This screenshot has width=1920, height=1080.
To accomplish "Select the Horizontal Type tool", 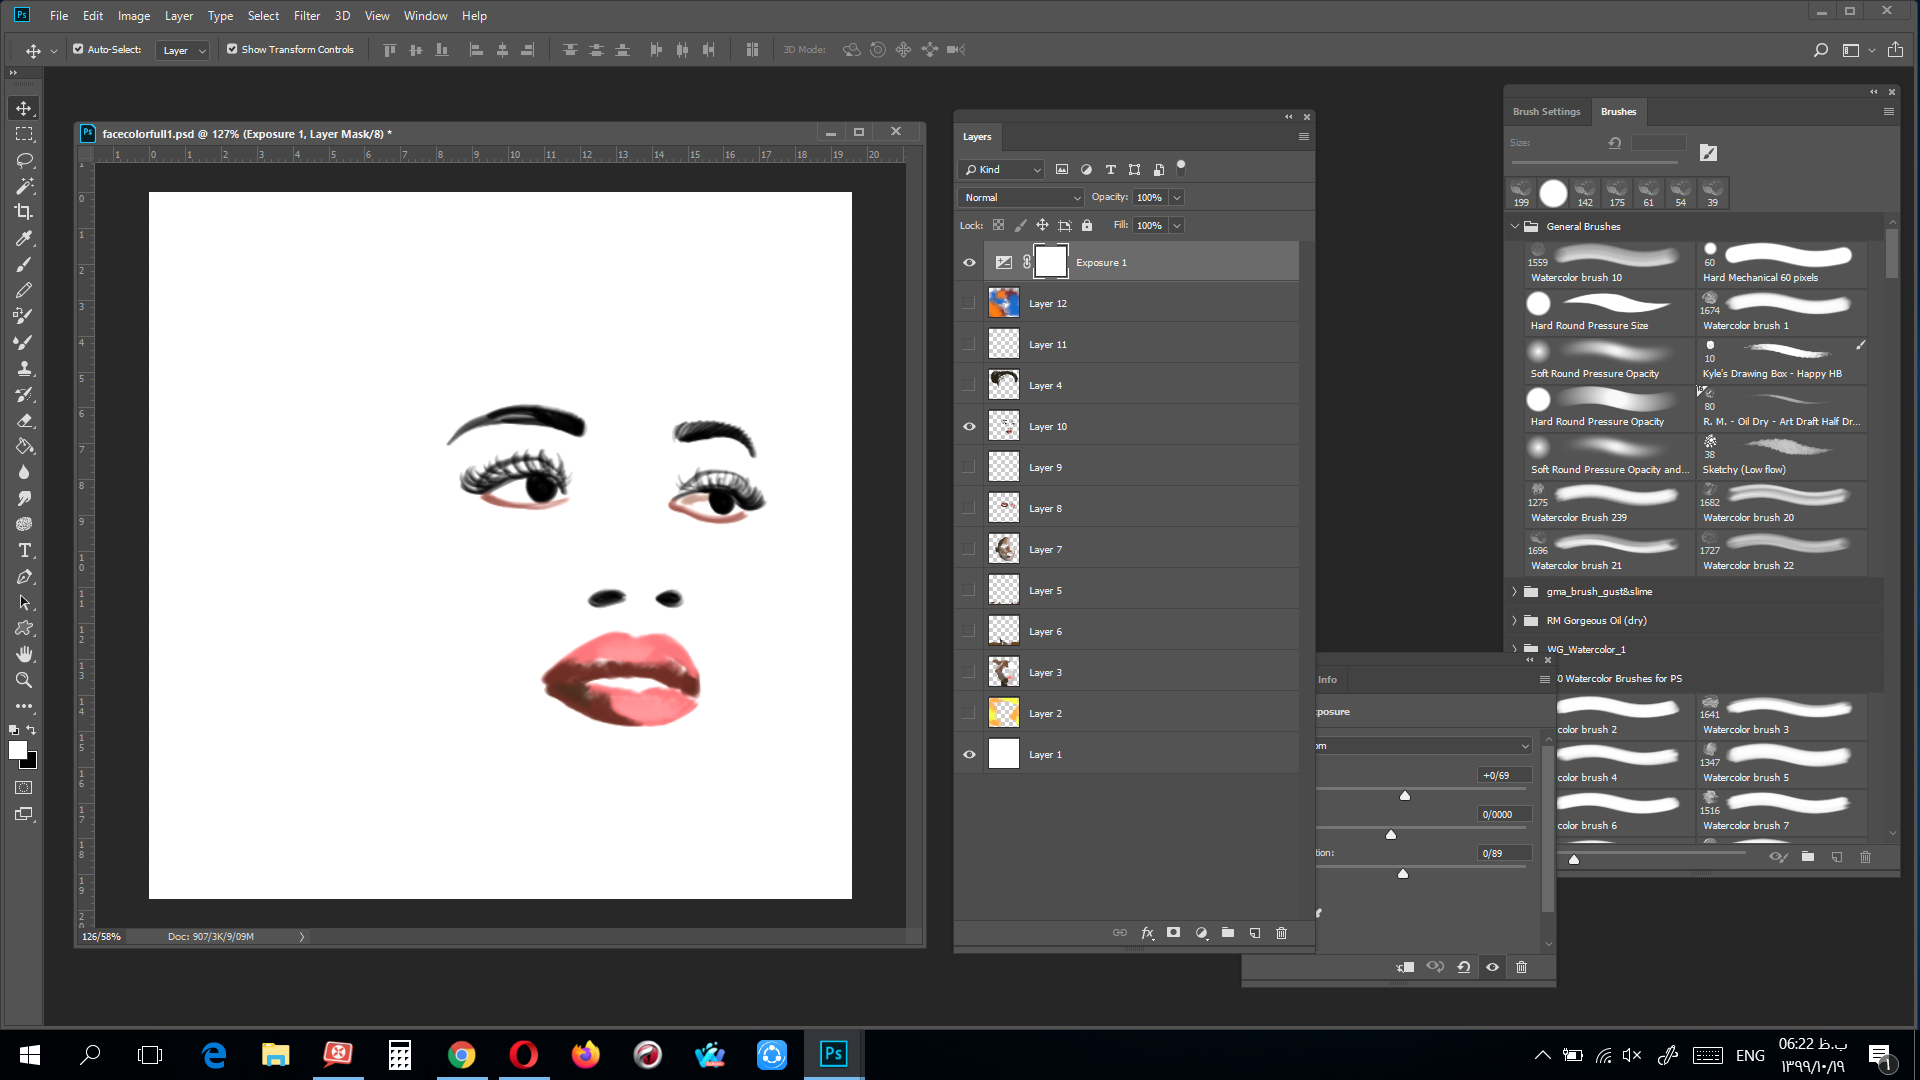I will [x=24, y=550].
